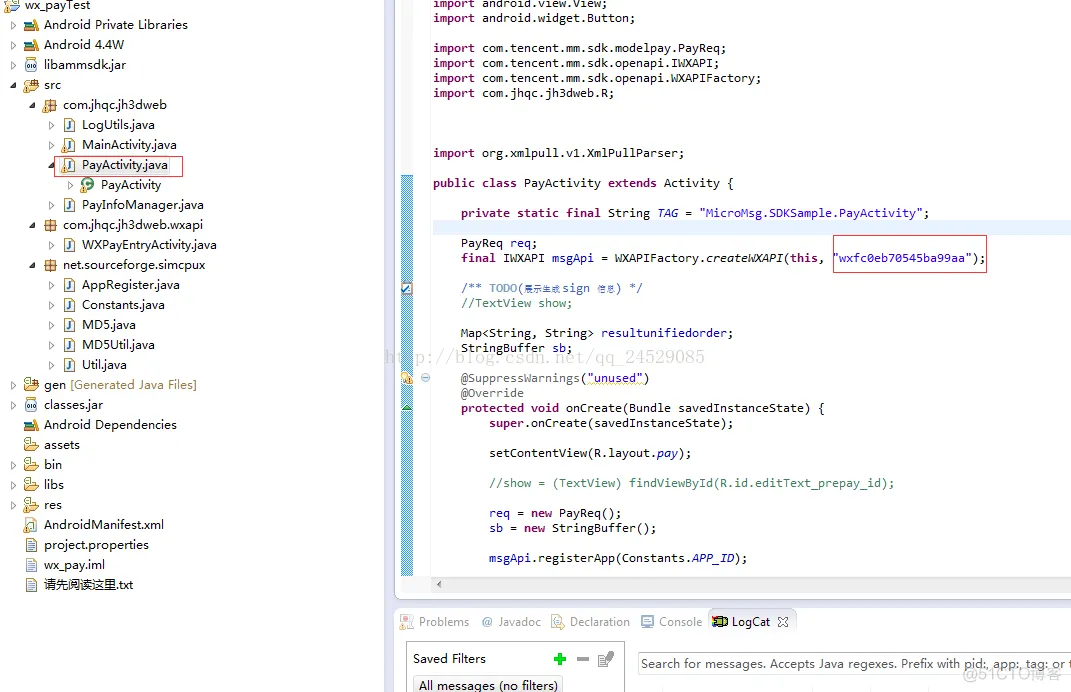
Task: Expand the bin folder
Action: pos(13,465)
